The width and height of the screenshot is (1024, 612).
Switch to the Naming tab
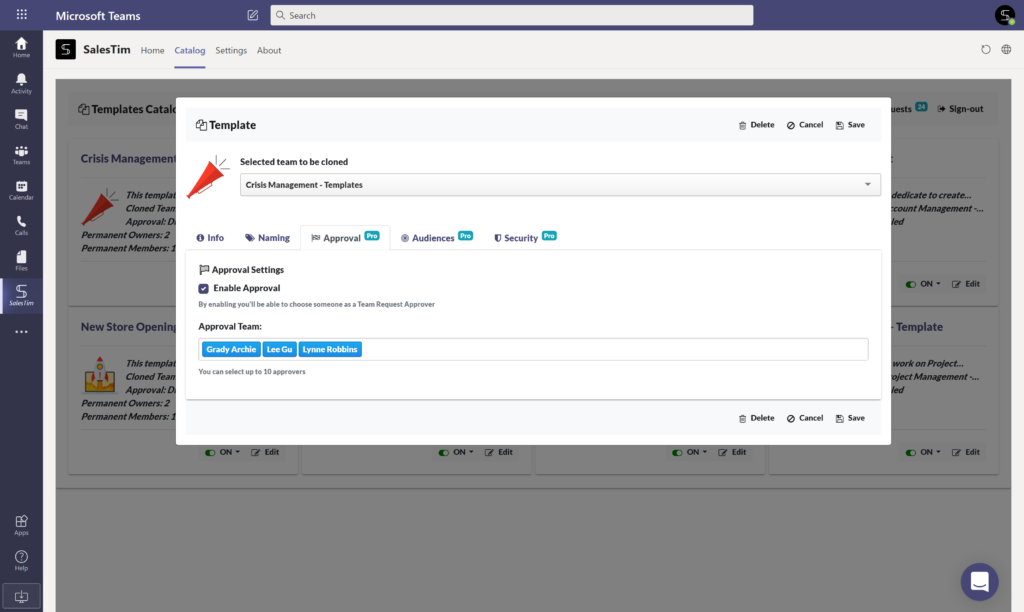(x=267, y=238)
